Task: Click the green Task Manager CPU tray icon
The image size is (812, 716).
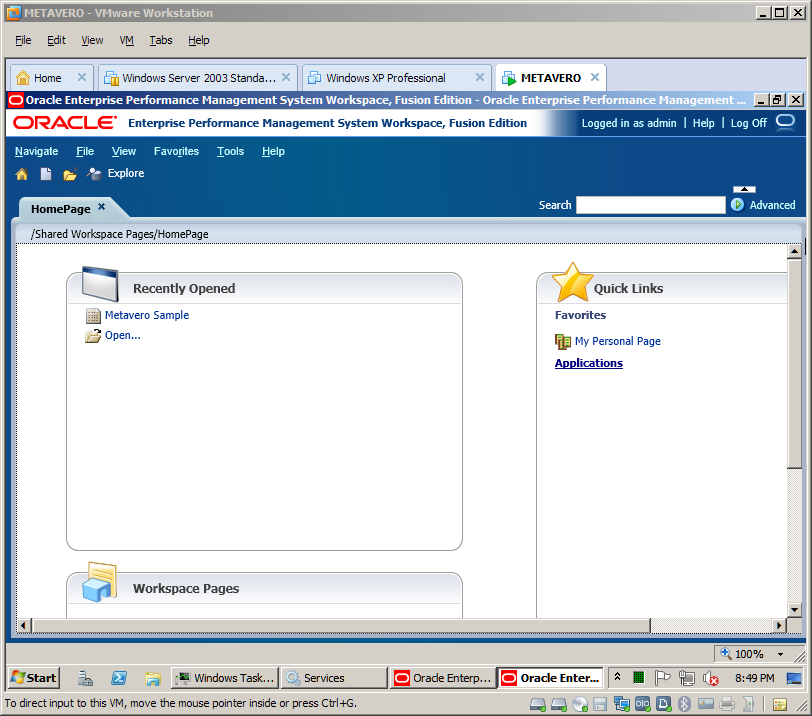Action: coord(639,678)
